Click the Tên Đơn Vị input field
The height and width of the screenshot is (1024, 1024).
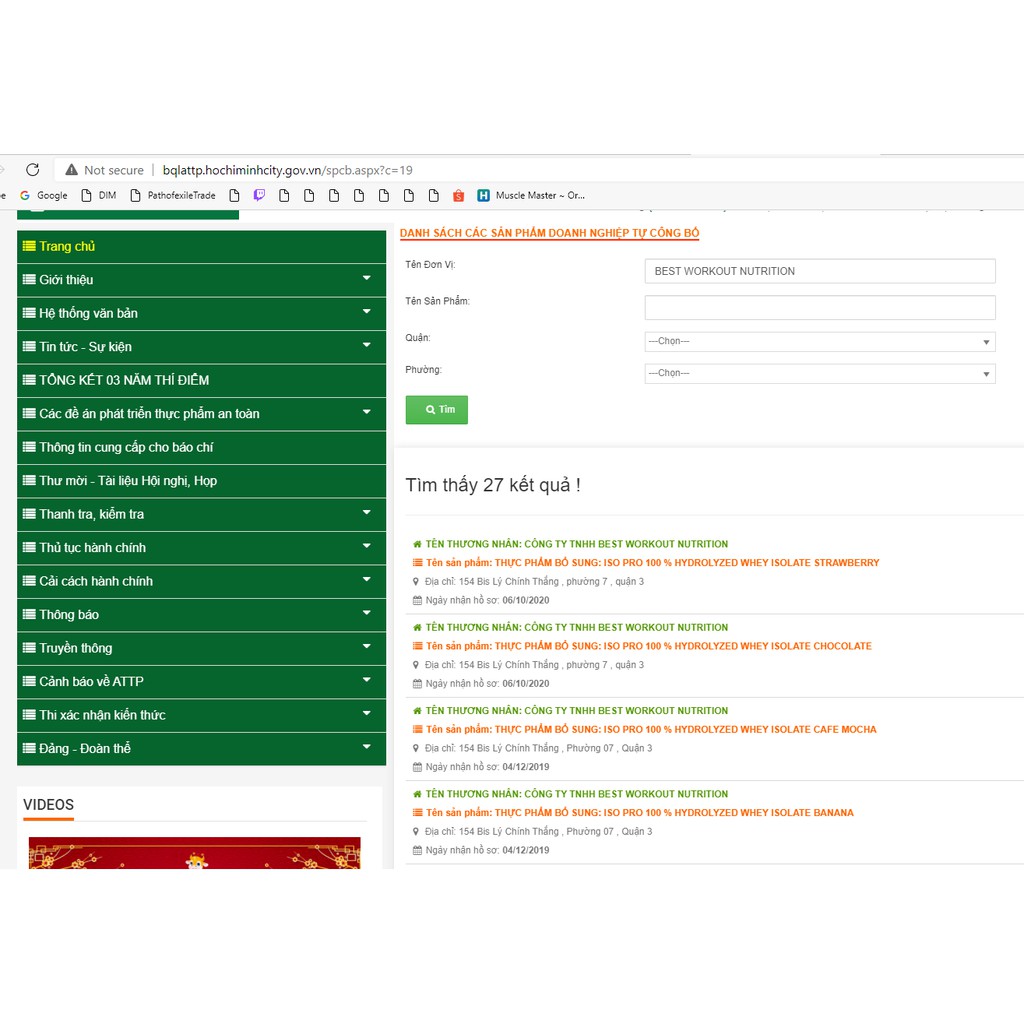tap(820, 271)
